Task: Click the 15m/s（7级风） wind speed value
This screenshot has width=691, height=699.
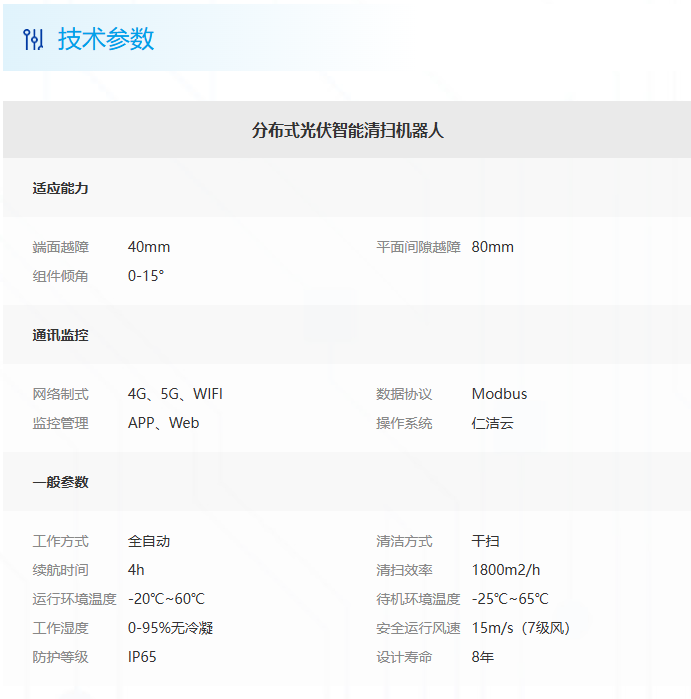Action: click(x=520, y=628)
